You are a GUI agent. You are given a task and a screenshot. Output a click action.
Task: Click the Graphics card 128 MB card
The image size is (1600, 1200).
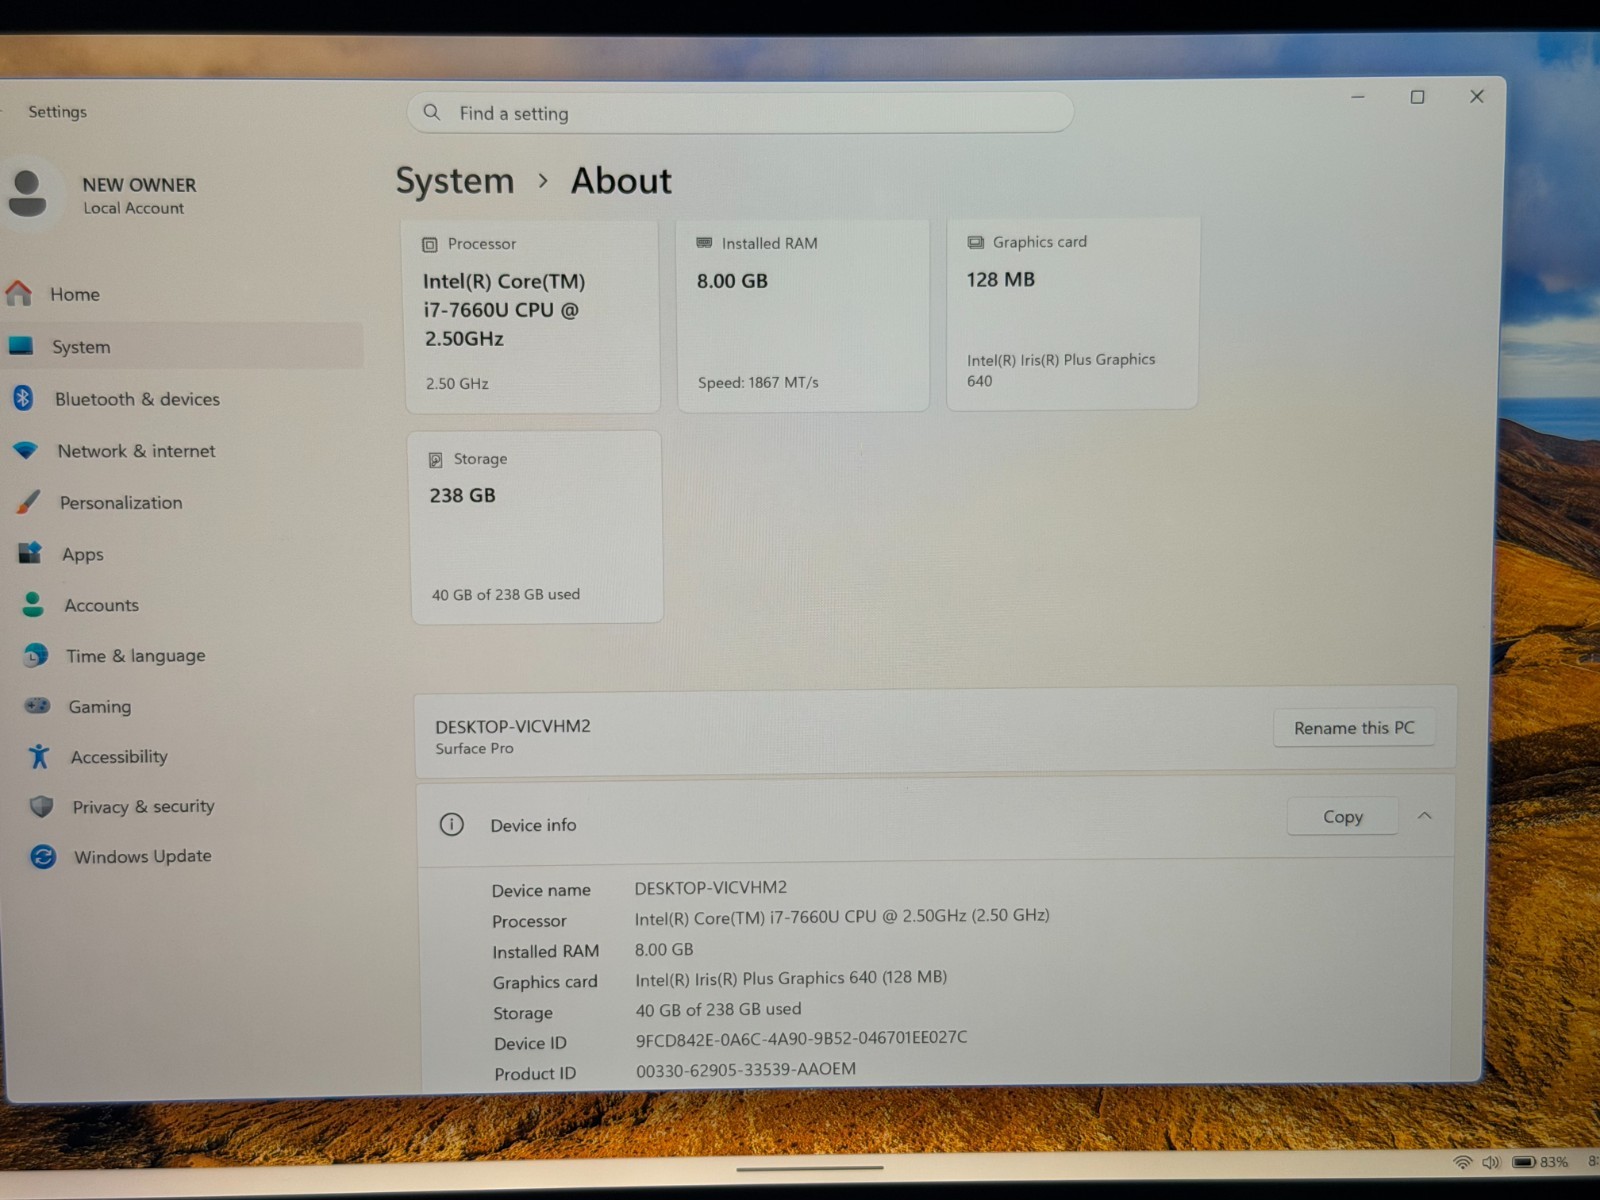pyautogui.click(x=1072, y=313)
